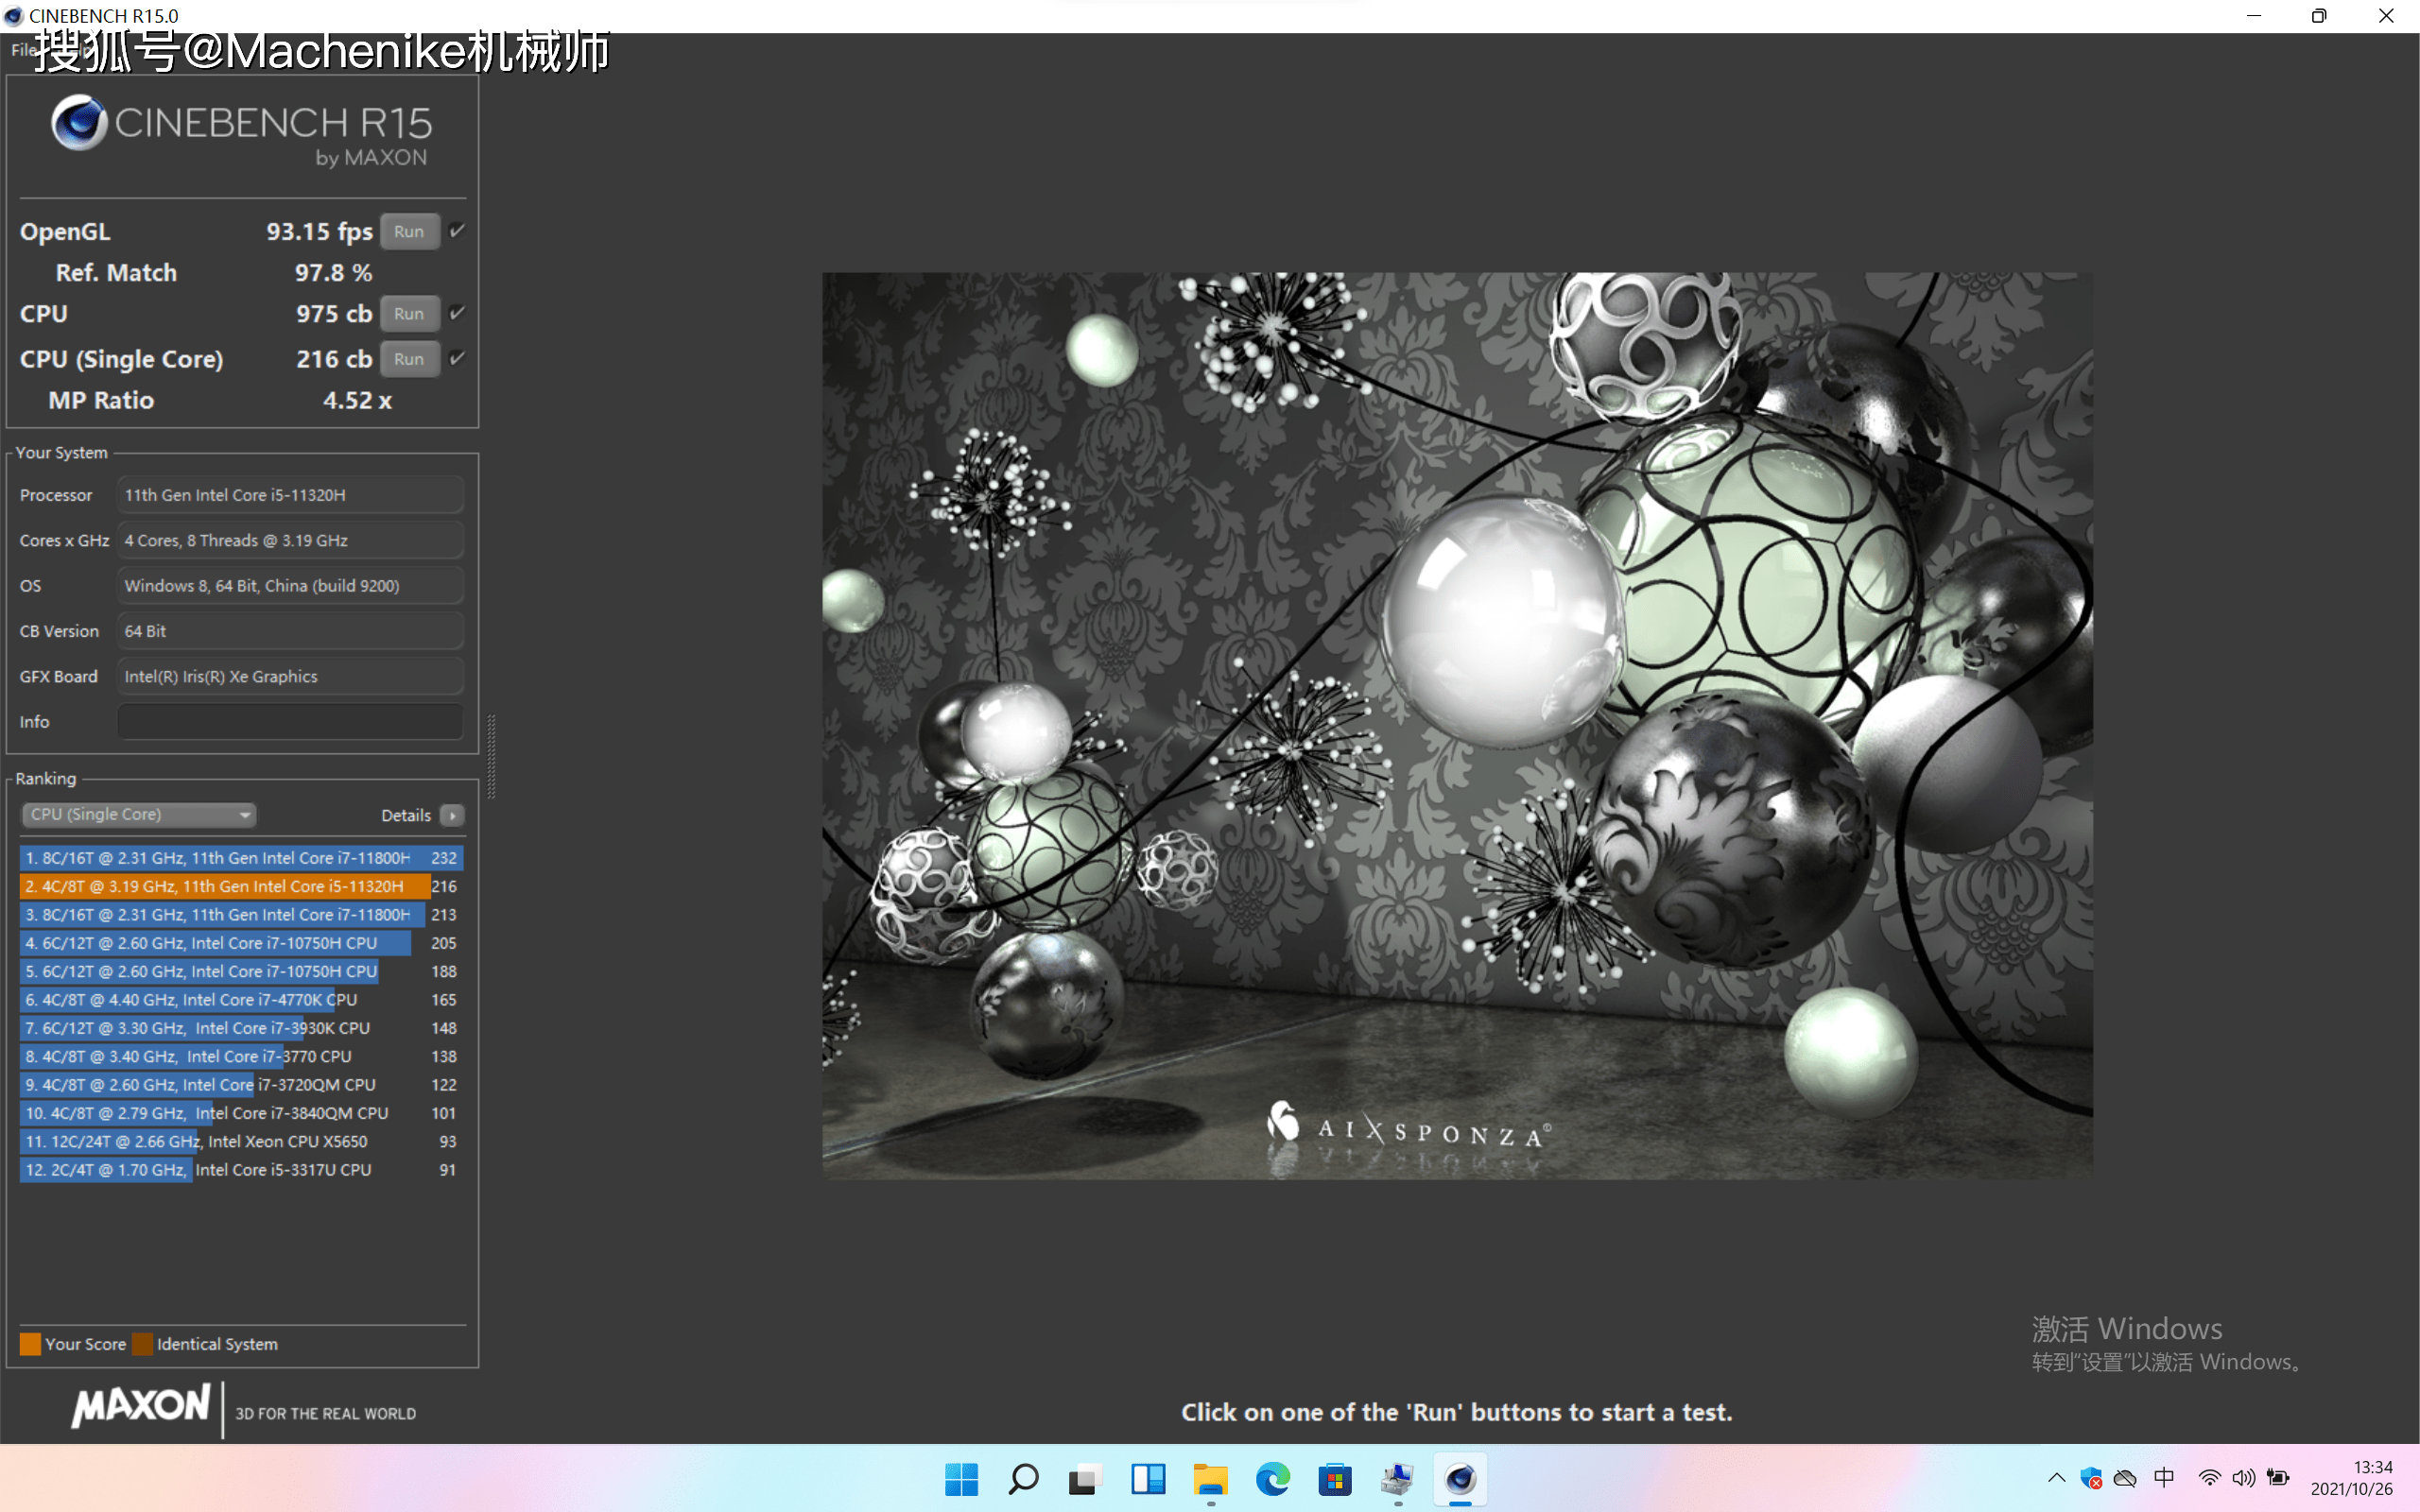Select ranking entry 1, Core i7-11800H
This screenshot has height=1512, width=2420.
pos(240,858)
